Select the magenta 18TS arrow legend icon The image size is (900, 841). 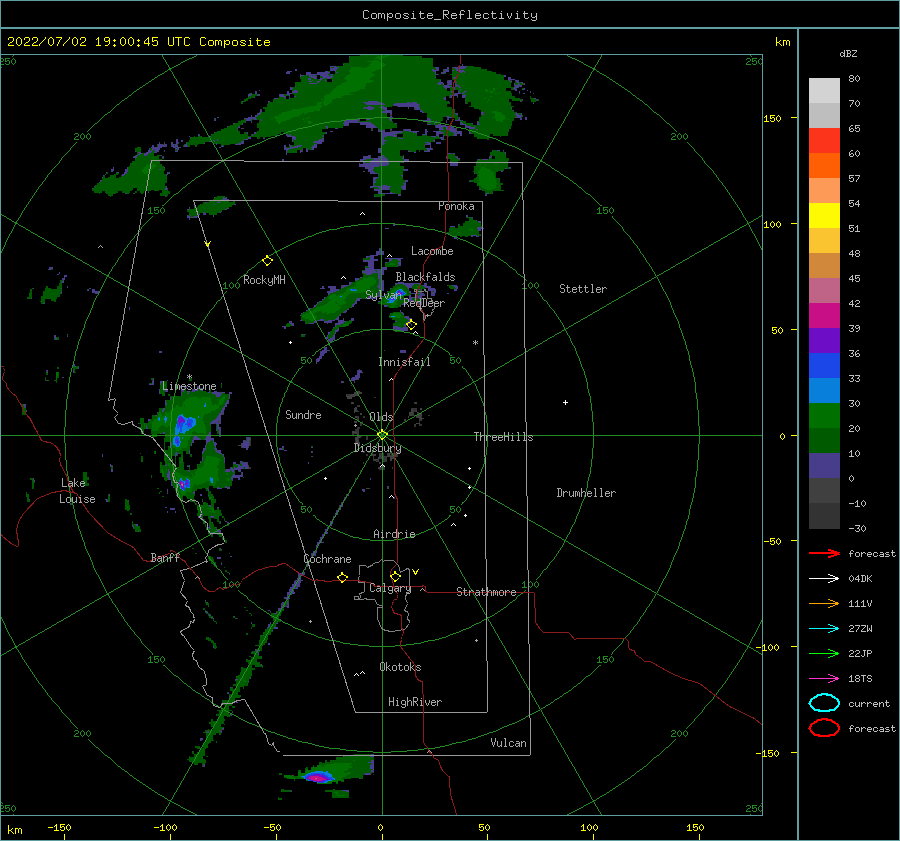click(824, 679)
